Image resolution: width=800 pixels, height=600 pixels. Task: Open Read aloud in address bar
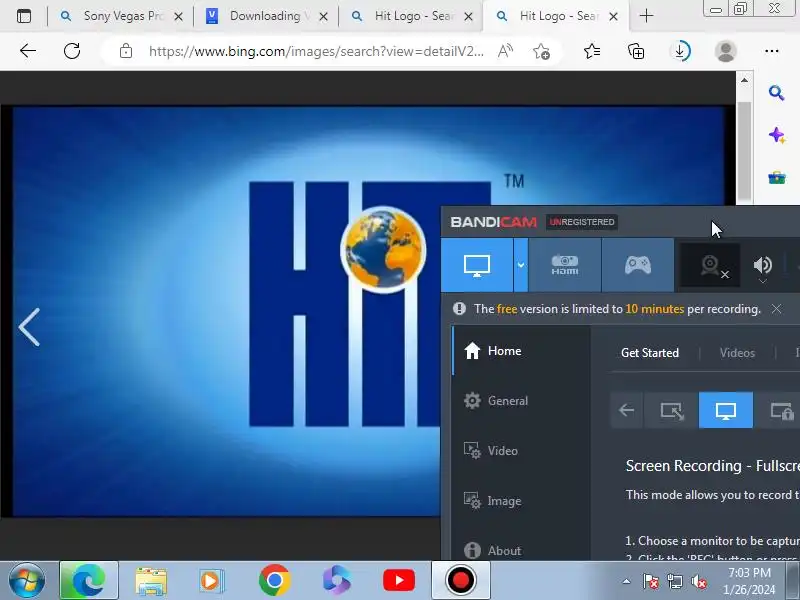pyautogui.click(x=505, y=51)
